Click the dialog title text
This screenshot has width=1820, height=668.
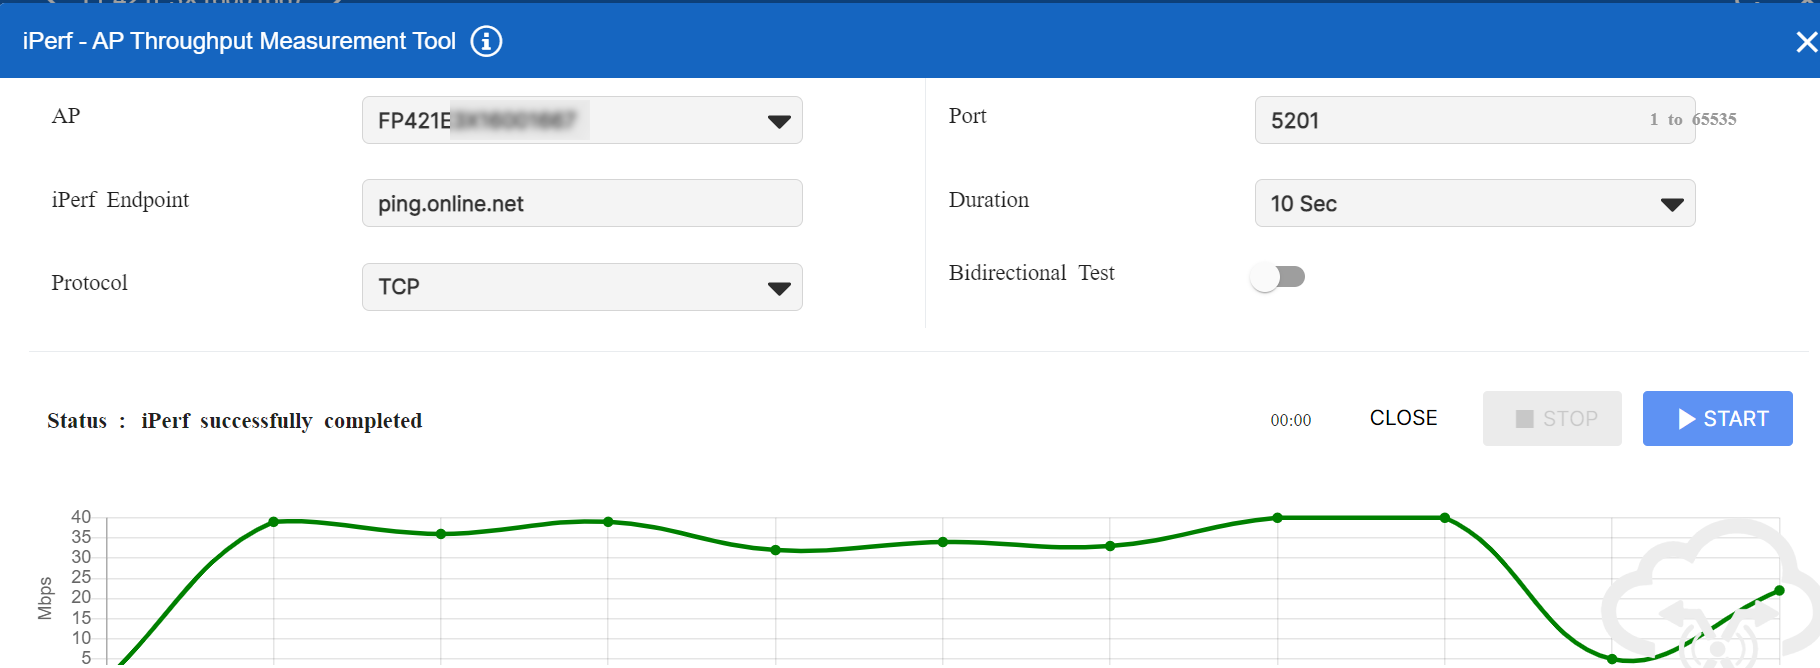coord(239,41)
